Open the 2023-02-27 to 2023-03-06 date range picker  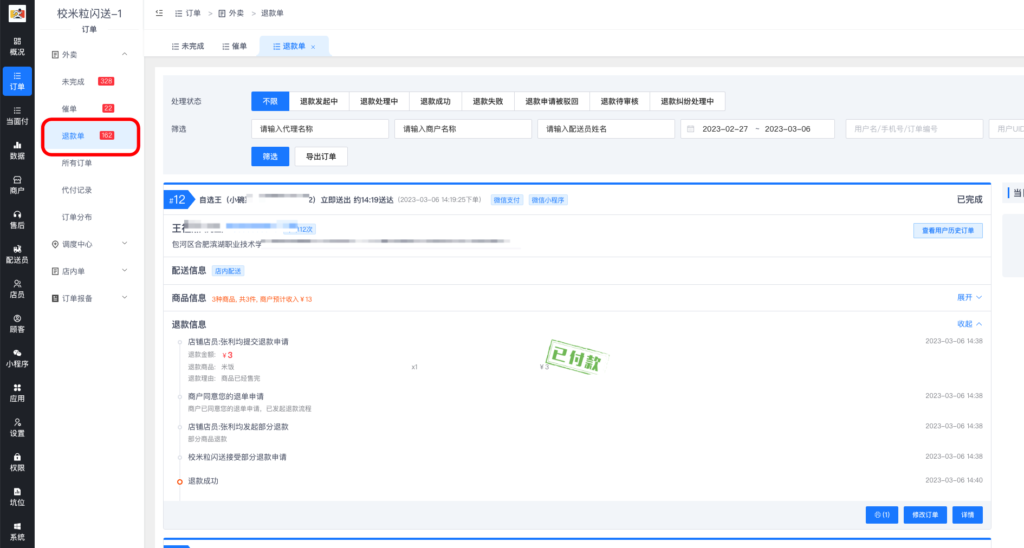758,129
